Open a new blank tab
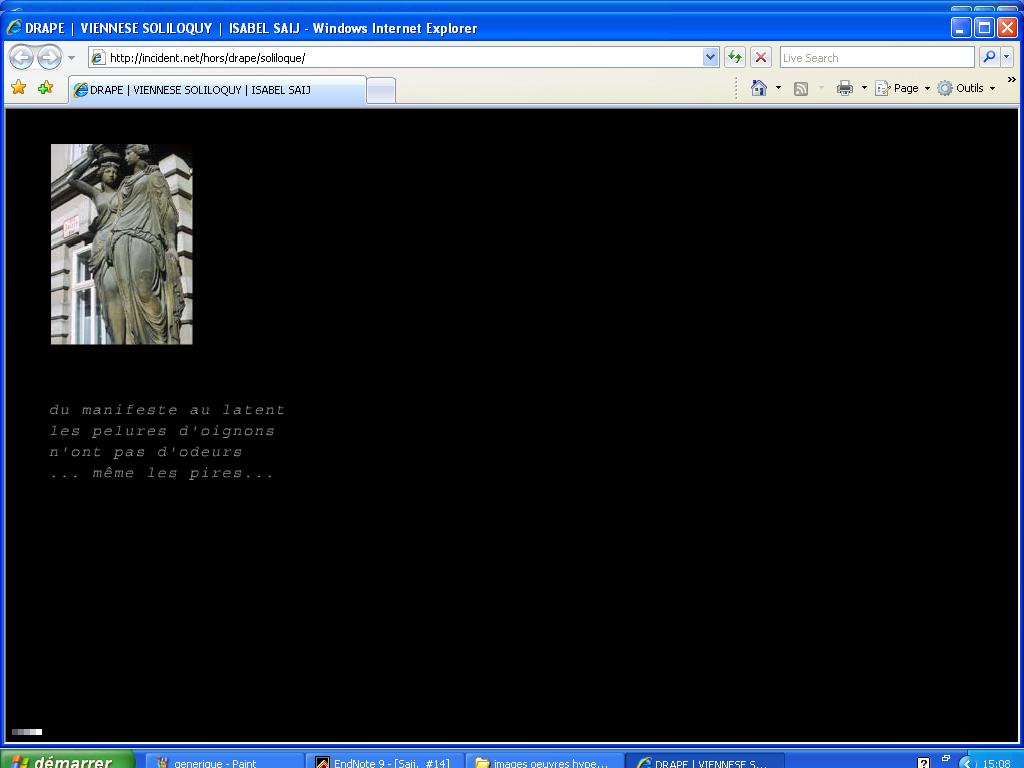Viewport: 1024px width, 768px height. tap(381, 91)
